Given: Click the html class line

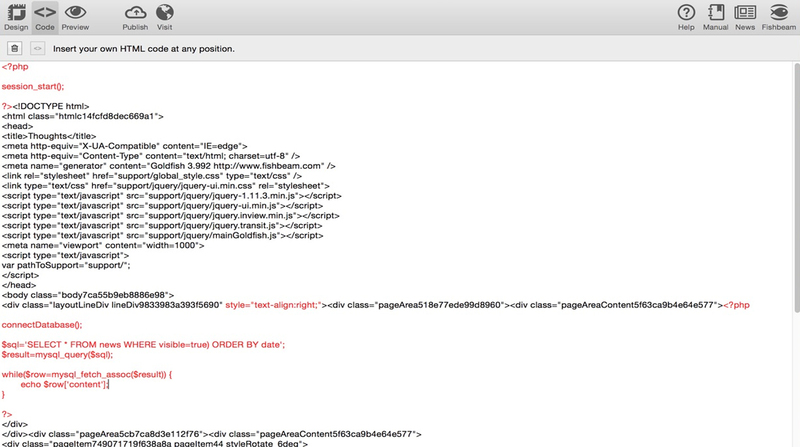Looking at the screenshot, I should (x=83, y=116).
